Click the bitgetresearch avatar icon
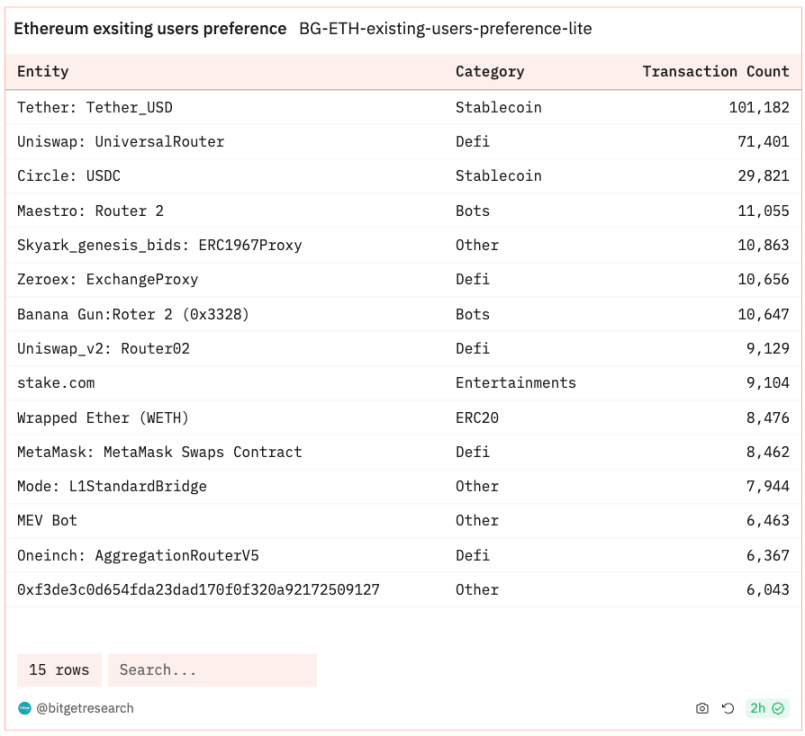The width and height of the screenshot is (805, 736). pos(25,708)
